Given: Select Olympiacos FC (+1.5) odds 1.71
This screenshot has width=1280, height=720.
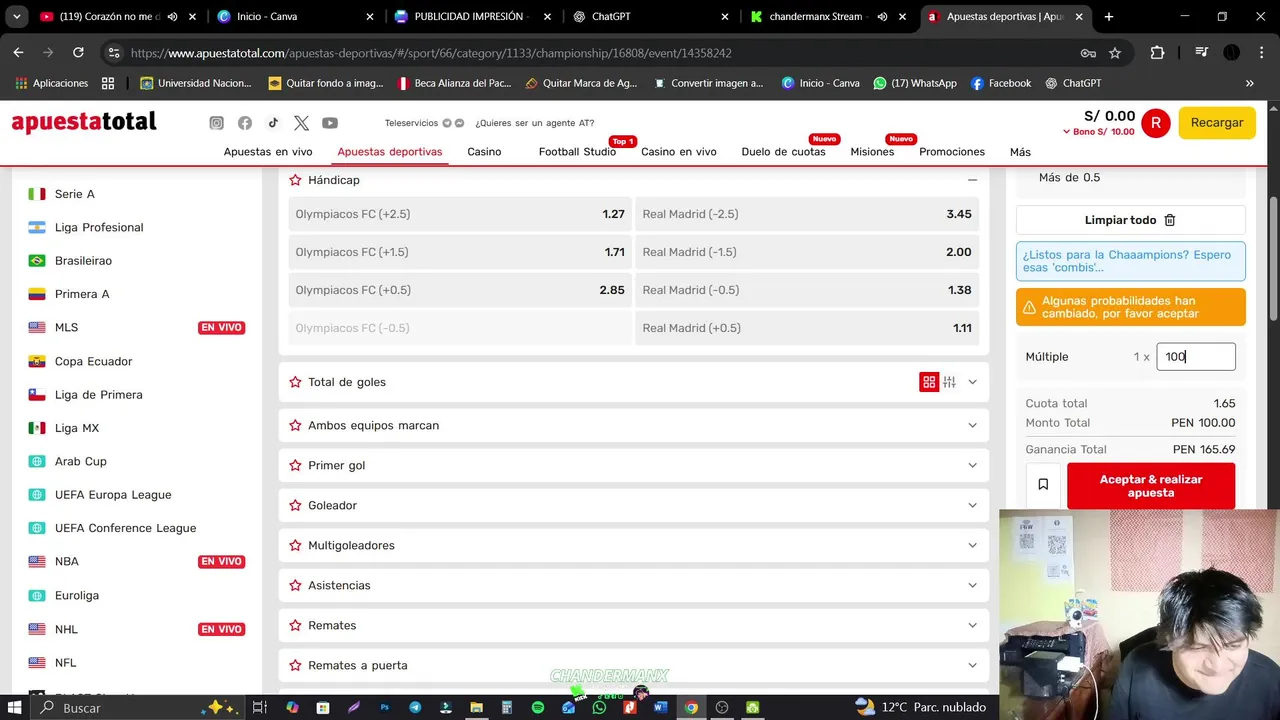Looking at the screenshot, I should pyautogui.click(x=460, y=252).
